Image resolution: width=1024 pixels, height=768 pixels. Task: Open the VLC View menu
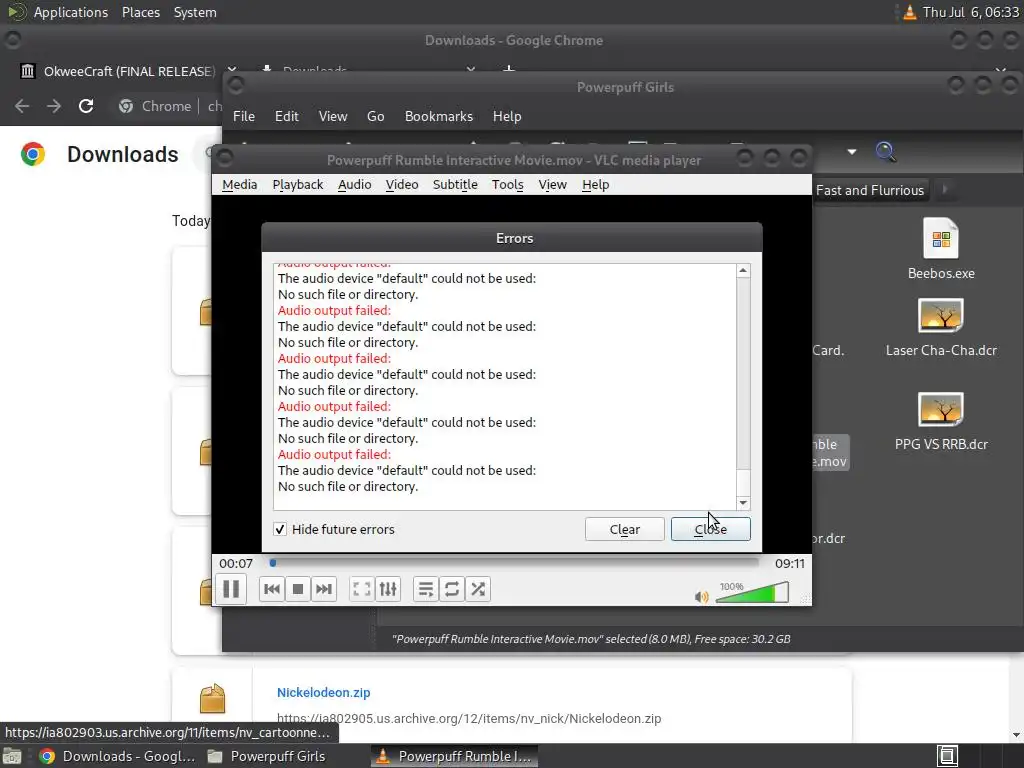[x=552, y=185]
